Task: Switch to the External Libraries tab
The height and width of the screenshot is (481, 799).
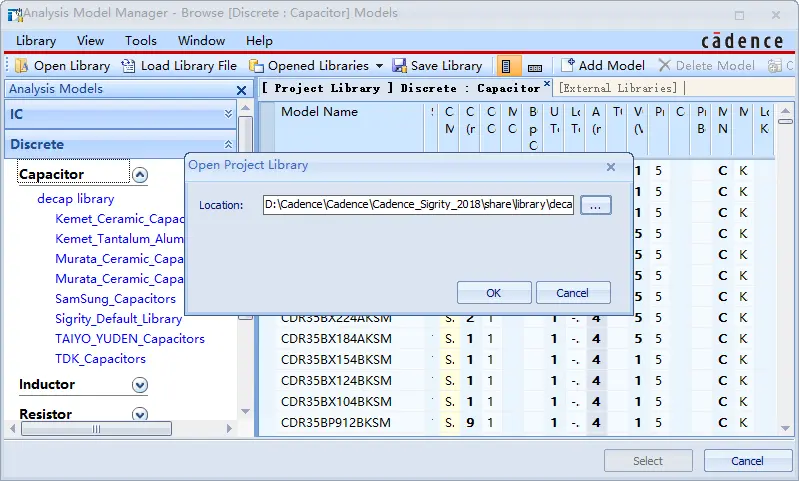Action: (618, 88)
